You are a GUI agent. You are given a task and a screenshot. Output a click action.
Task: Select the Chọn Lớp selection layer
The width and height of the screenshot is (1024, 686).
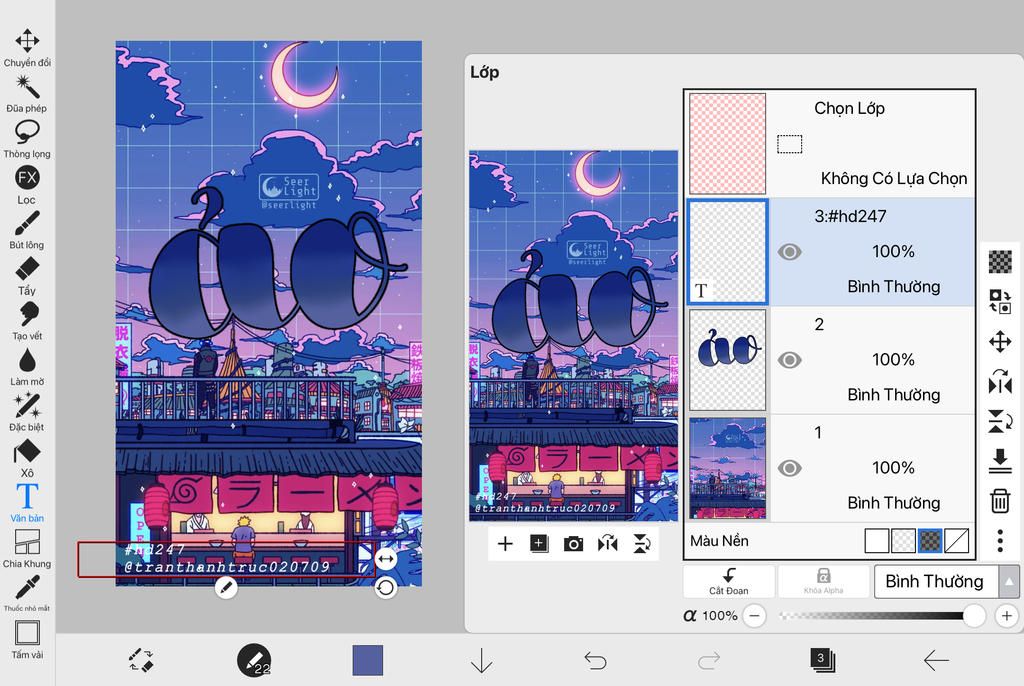830,144
